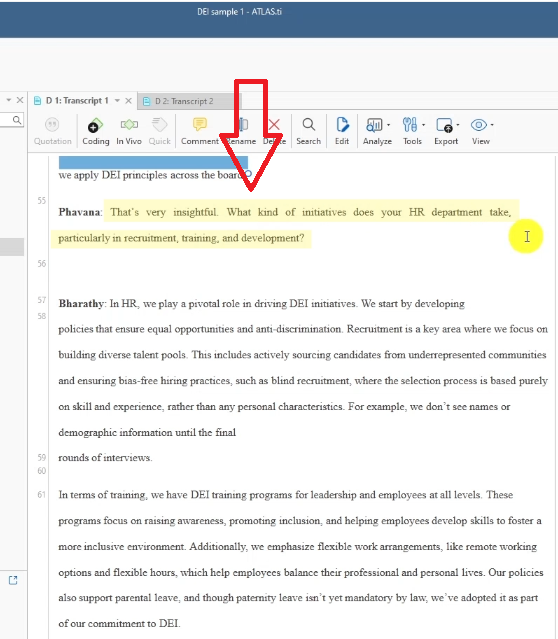
Task: Click the pop-out icon in left sidebar
Action: pos(13,580)
